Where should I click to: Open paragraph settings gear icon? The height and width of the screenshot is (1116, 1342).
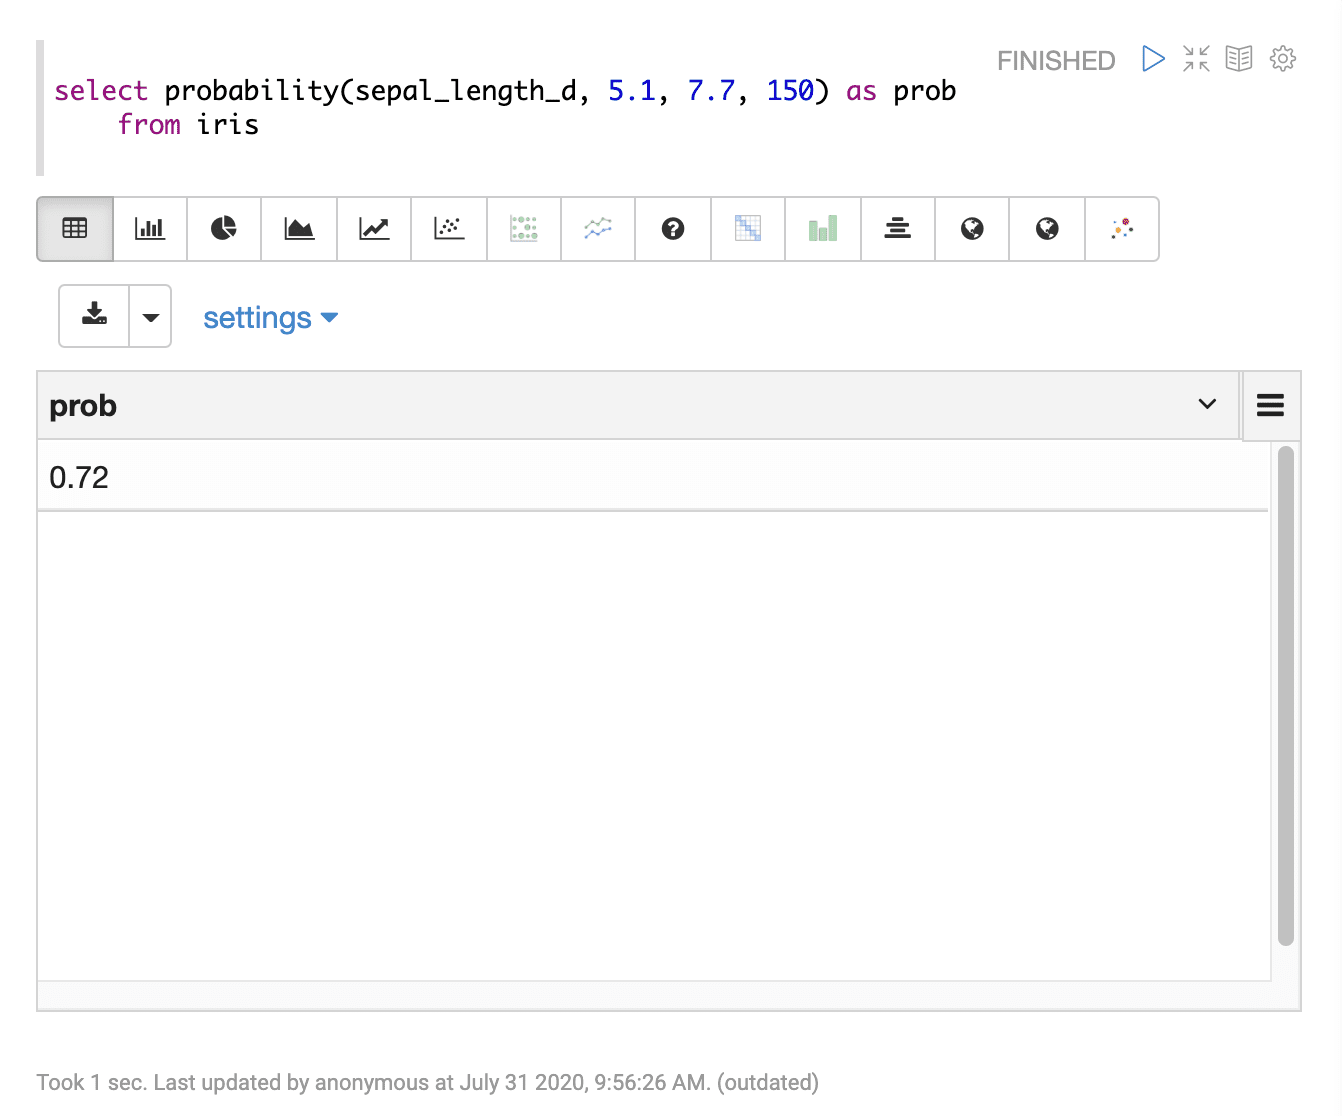tap(1283, 59)
